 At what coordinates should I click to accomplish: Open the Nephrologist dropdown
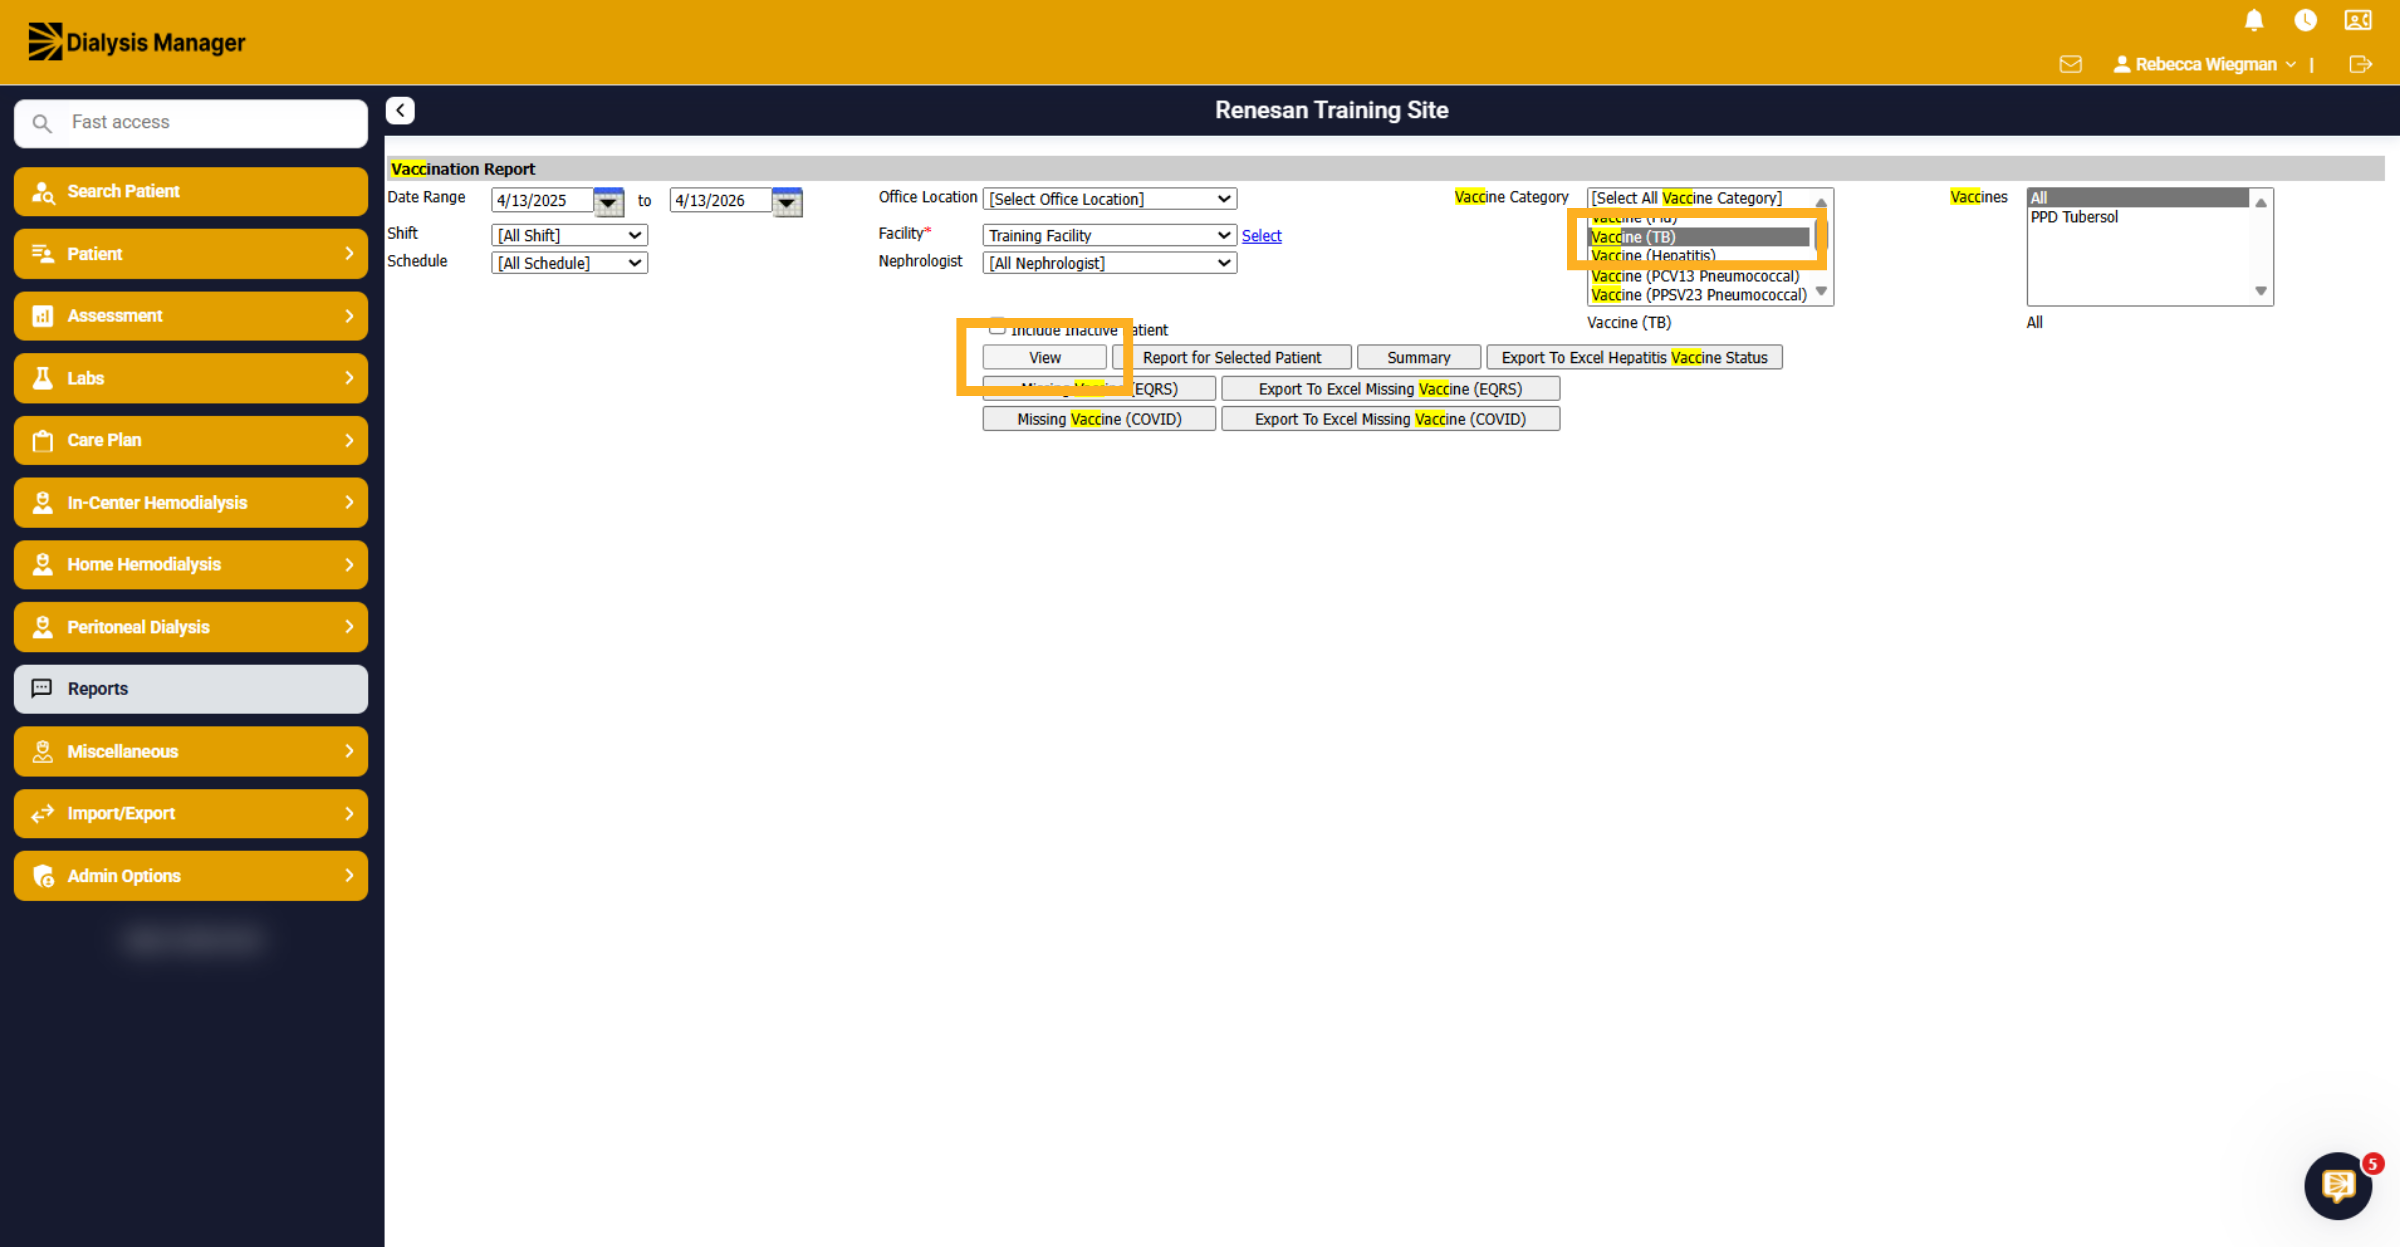tap(1109, 263)
